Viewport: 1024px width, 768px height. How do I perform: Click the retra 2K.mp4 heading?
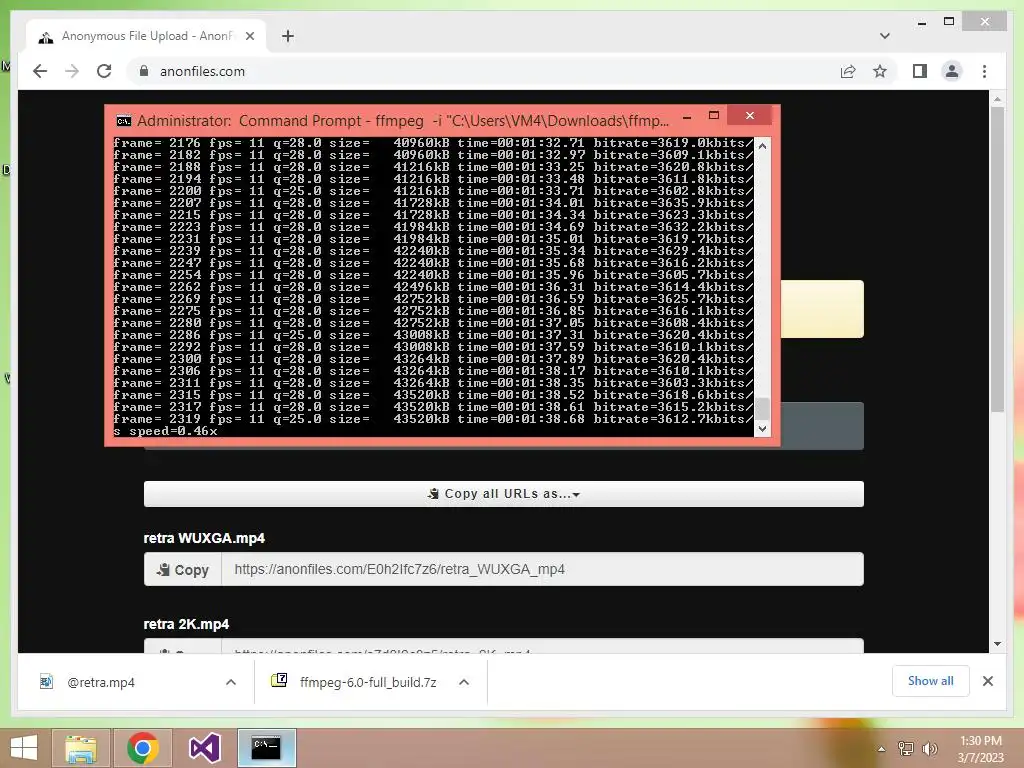pos(186,624)
